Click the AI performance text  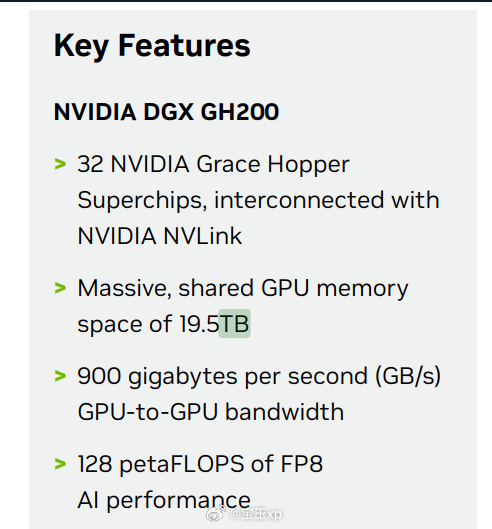(164, 500)
